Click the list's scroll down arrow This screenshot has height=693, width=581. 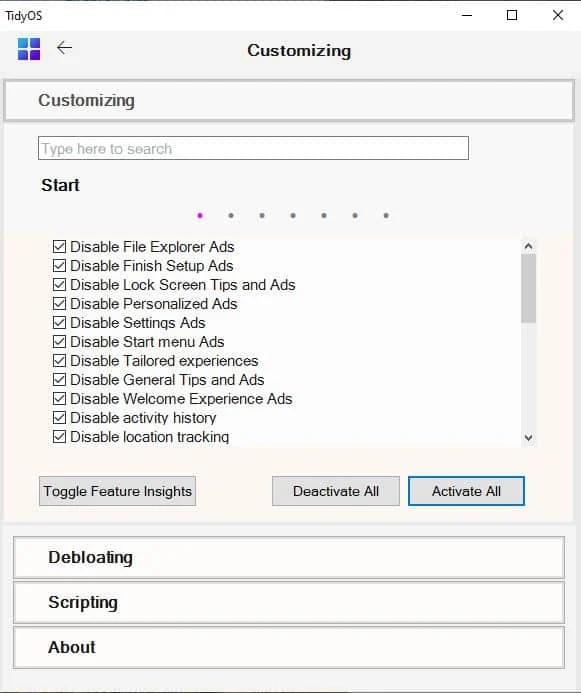(x=528, y=438)
